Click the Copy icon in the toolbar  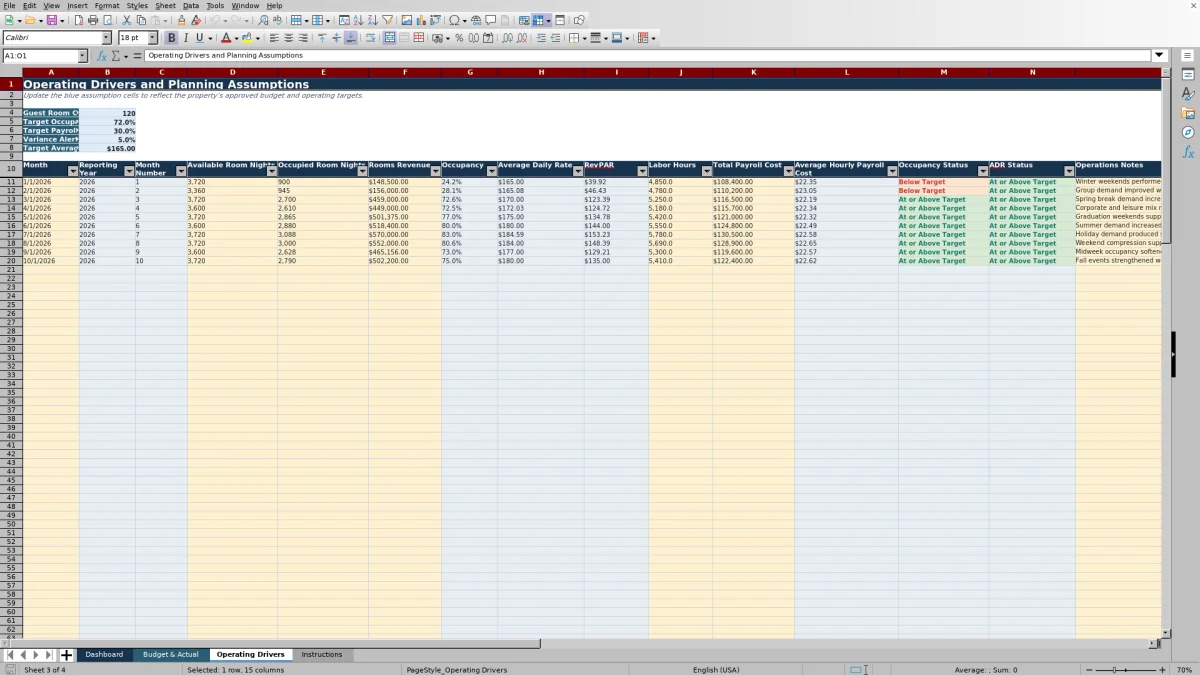[x=141, y=20]
